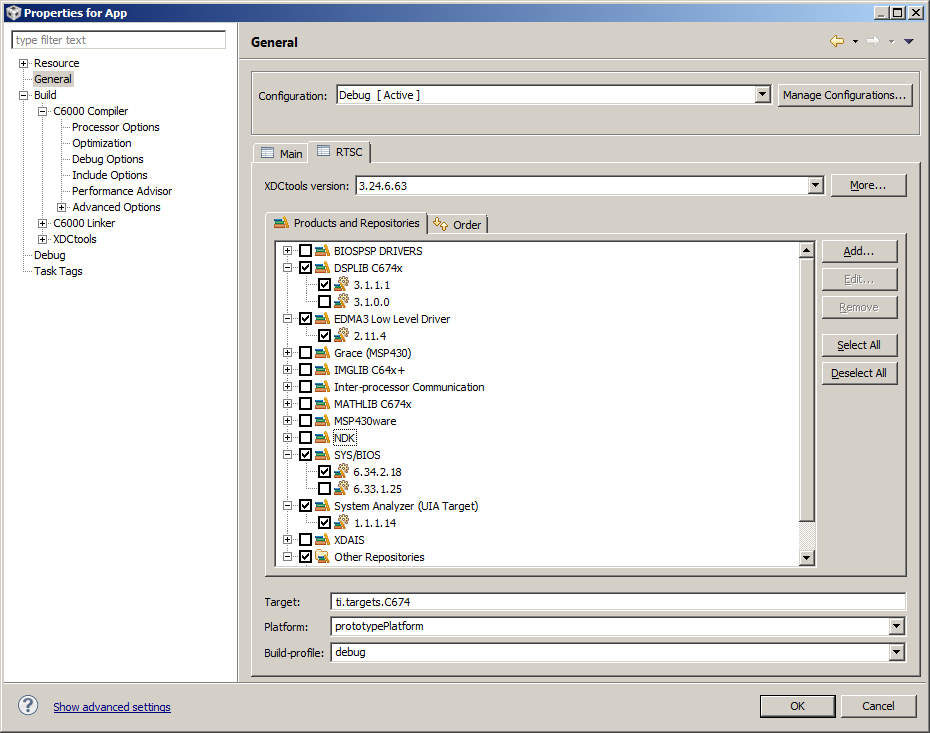930x733 pixels.
Task: Select Processor Options in the tree
Action: pyautogui.click(x=116, y=127)
